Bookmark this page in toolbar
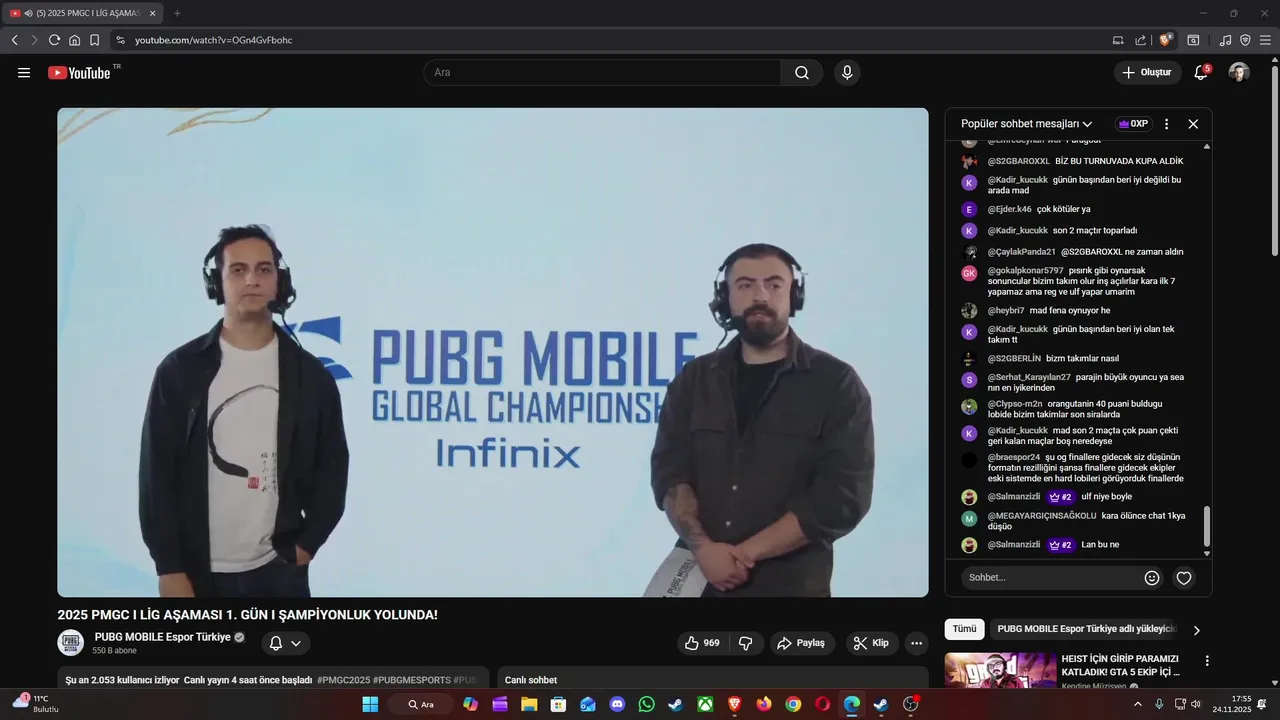The width and height of the screenshot is (1280, 720). click(94, 40)
